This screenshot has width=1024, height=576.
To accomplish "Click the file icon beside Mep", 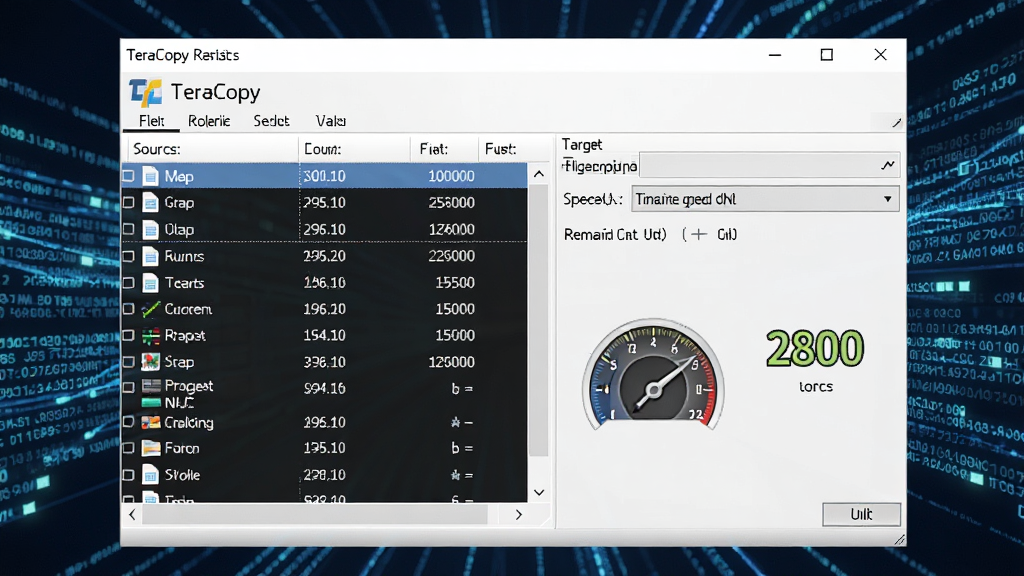I will coord(150,176).
